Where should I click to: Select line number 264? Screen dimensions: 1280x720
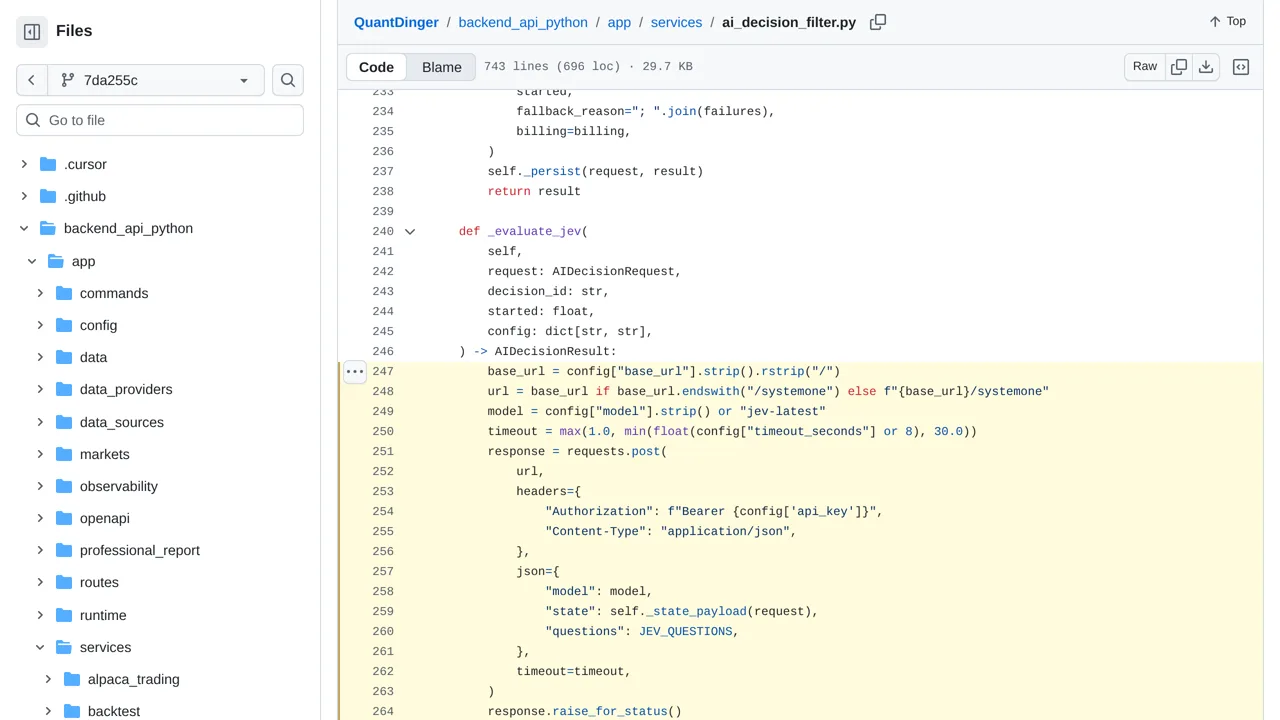click(383, 711)
